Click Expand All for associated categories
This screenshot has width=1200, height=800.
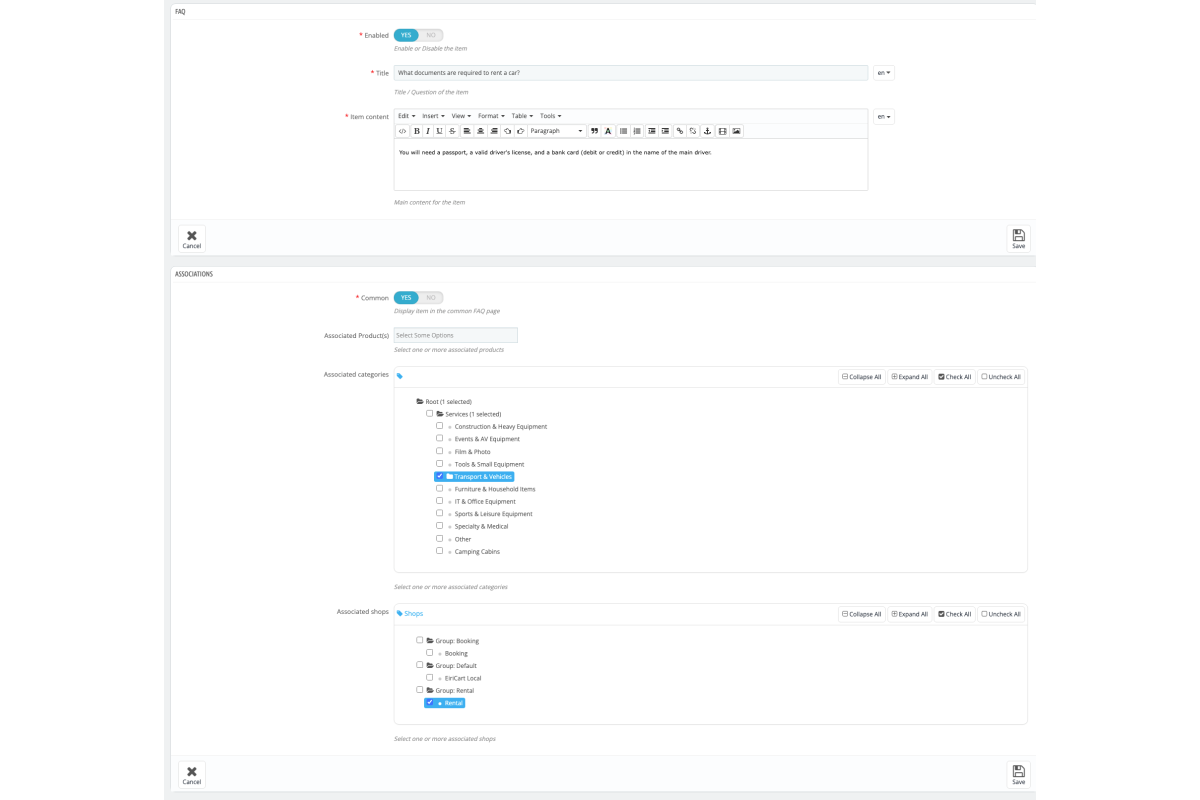[910, 377]
